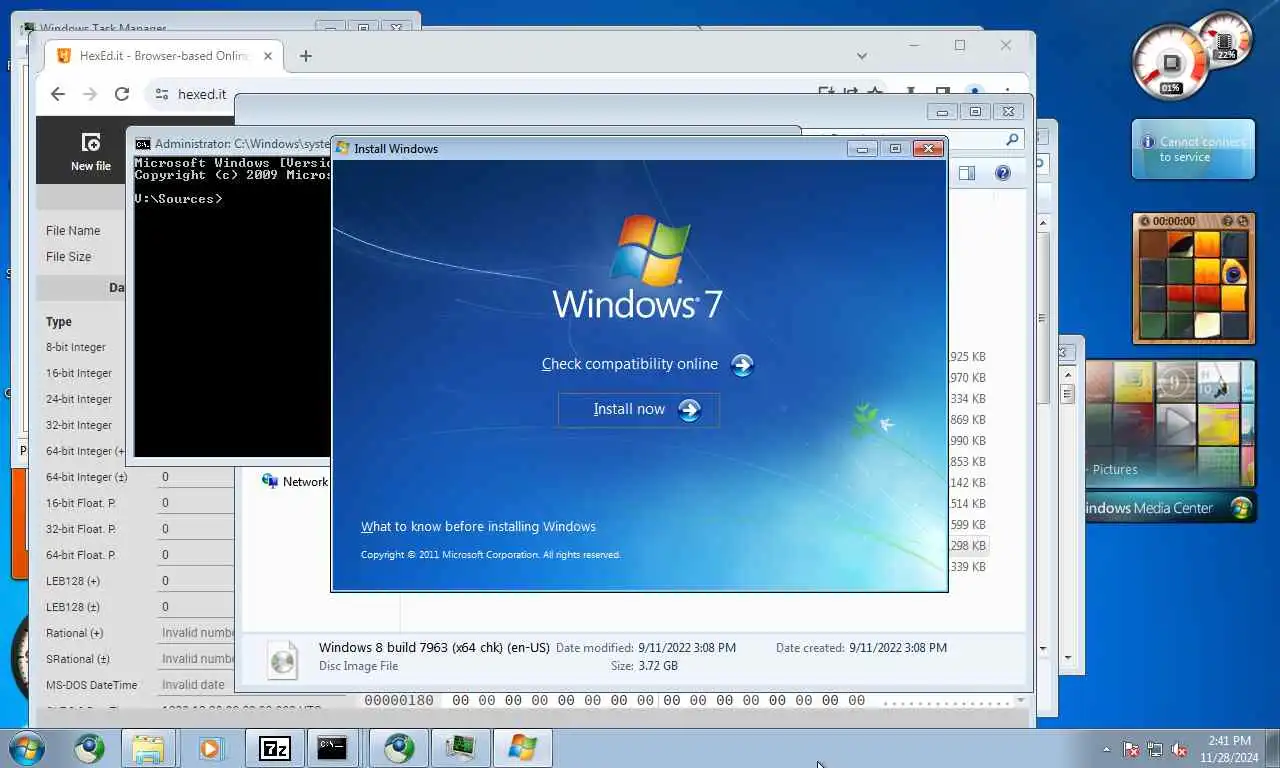This screenshot has width=1280, height=768.
Task: Switch to second Chrome taskbar button
Action: (x=399, y=748)
